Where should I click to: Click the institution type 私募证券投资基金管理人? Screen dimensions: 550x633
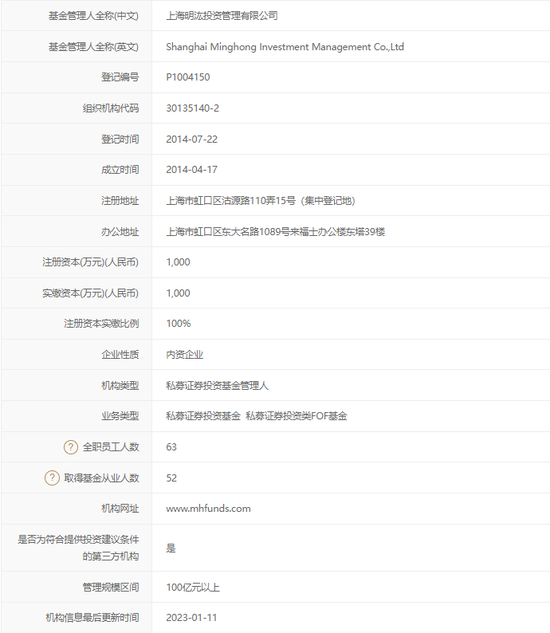click(217, 386)
